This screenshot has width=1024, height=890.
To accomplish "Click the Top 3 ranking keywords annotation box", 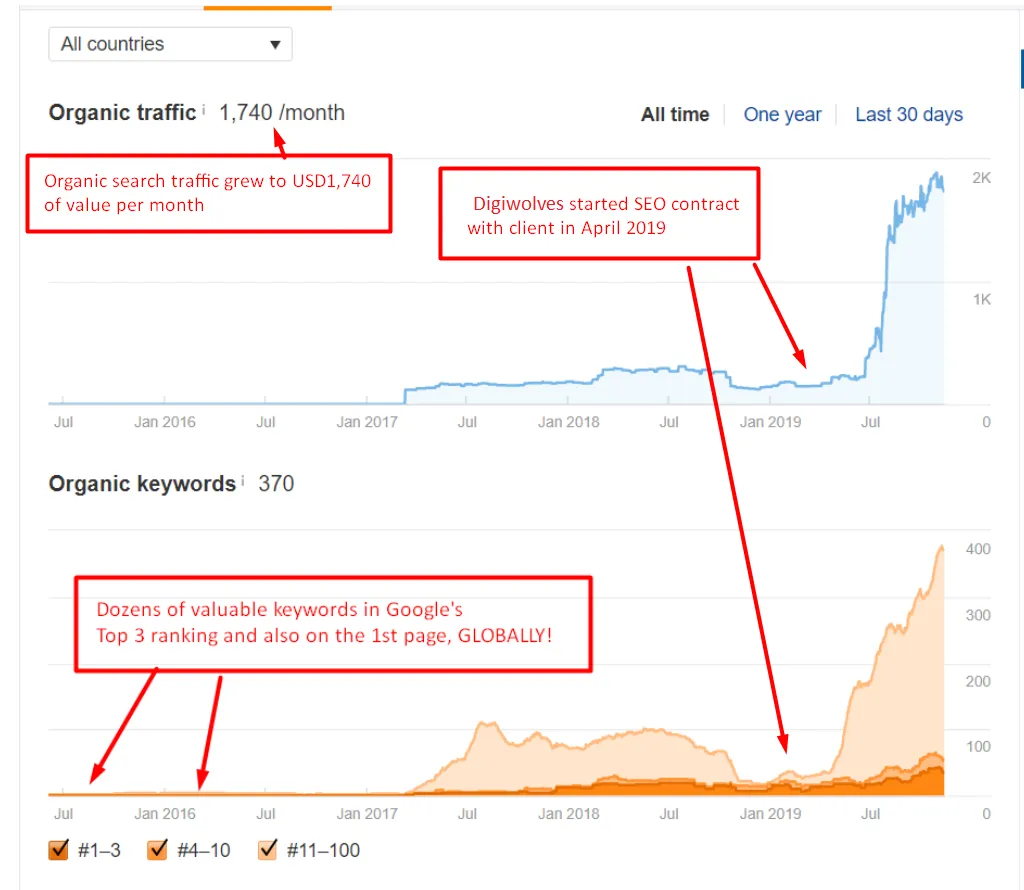I will click(333, 624).
